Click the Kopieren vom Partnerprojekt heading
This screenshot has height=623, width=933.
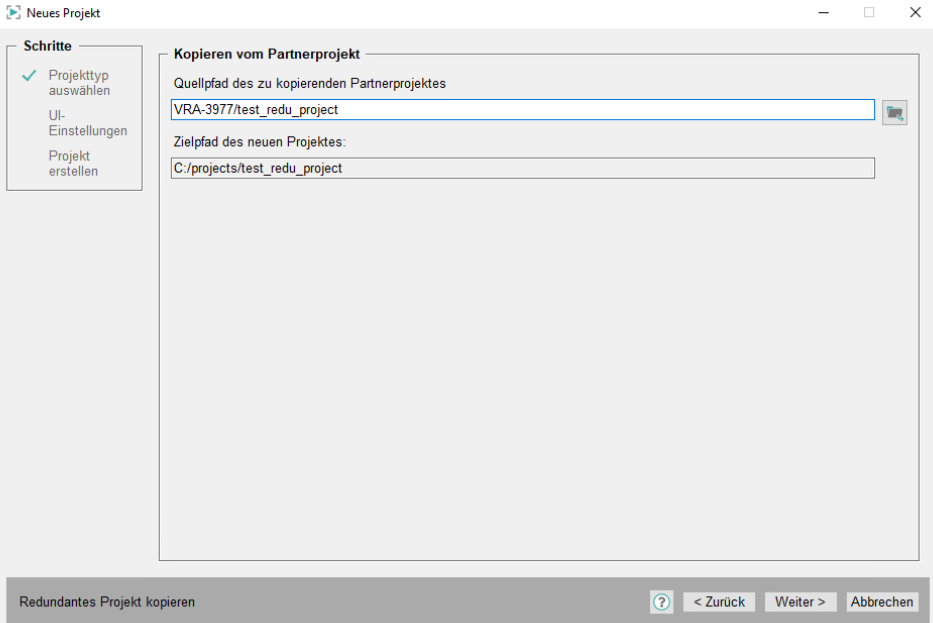pyautogui.click(x=267, y=54)
